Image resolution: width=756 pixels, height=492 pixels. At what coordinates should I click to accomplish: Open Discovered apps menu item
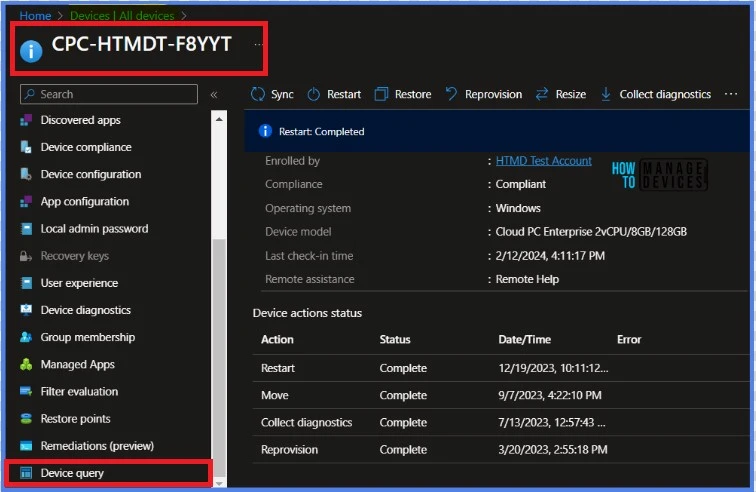point(81,120)
